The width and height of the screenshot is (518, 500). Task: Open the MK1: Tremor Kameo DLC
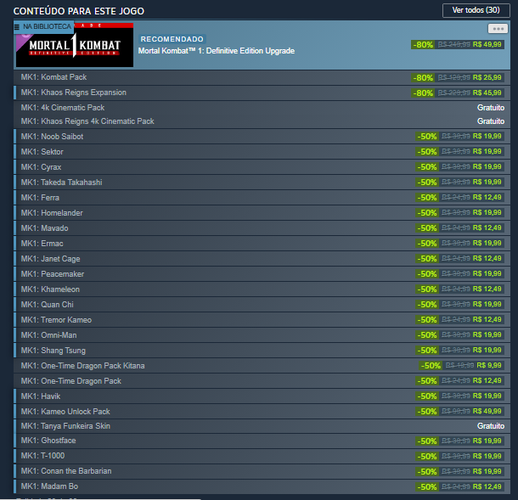pyautogui.click(x=262, y=320)
